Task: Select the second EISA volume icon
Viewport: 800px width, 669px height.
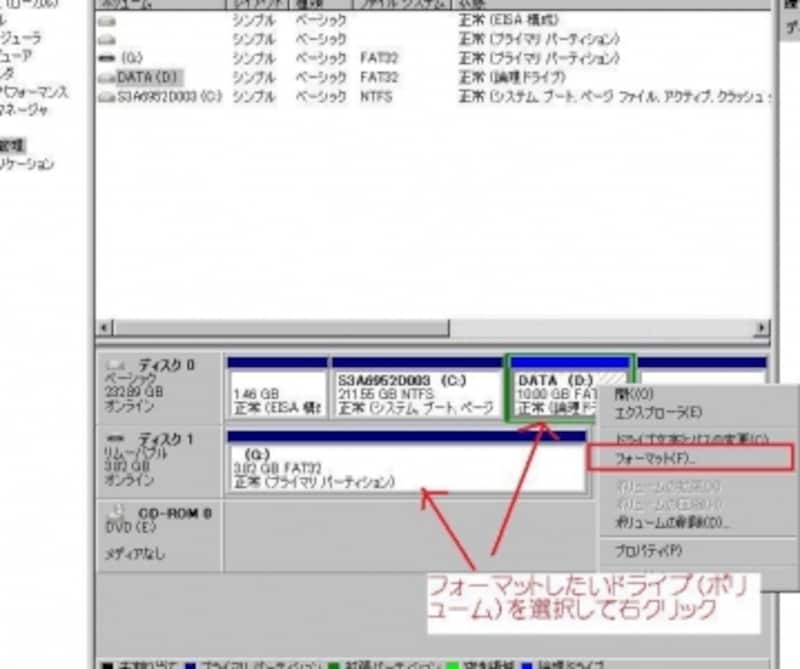Action: (x=107, y=38)
